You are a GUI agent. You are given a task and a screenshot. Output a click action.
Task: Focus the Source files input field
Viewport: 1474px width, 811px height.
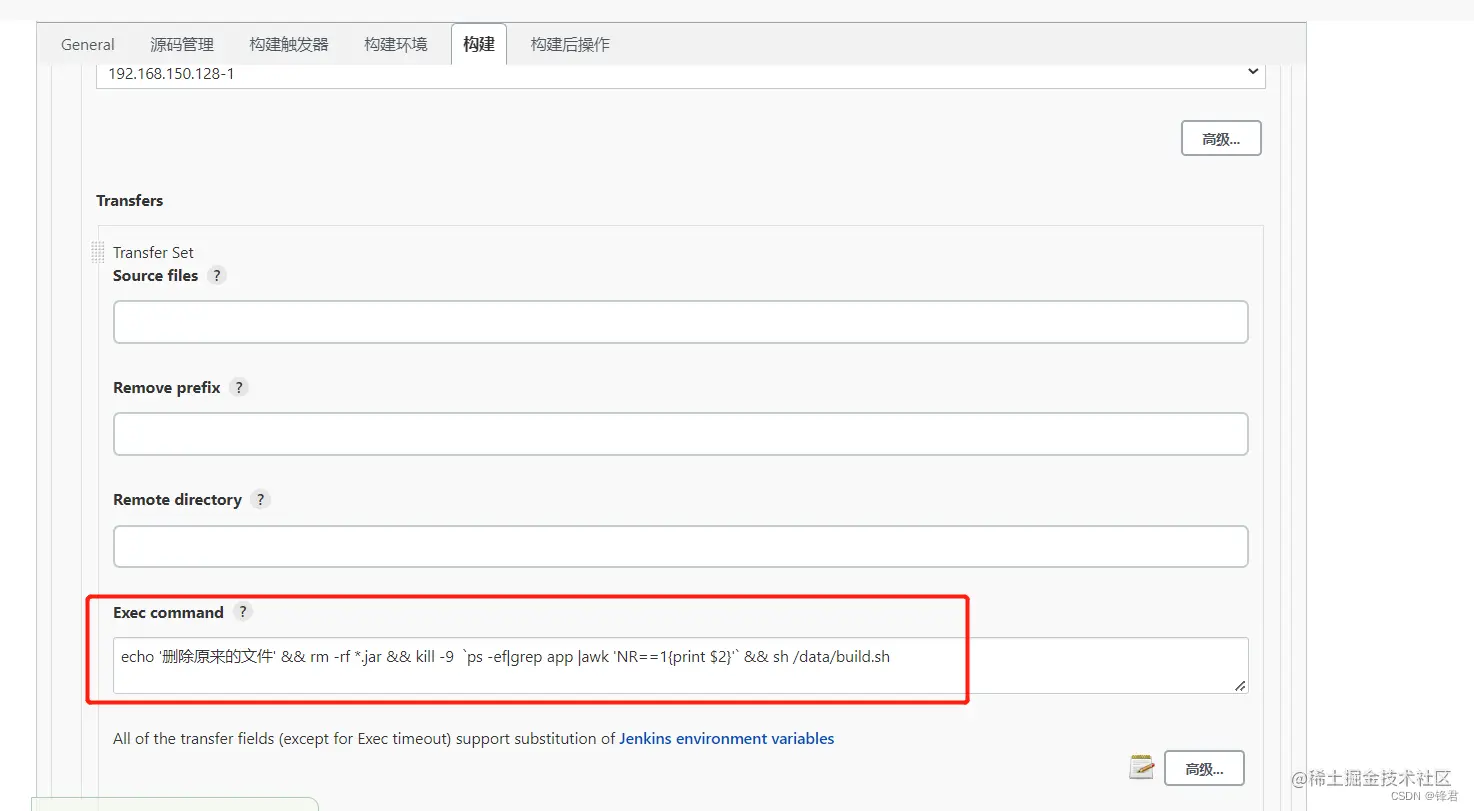pos(681,322)
